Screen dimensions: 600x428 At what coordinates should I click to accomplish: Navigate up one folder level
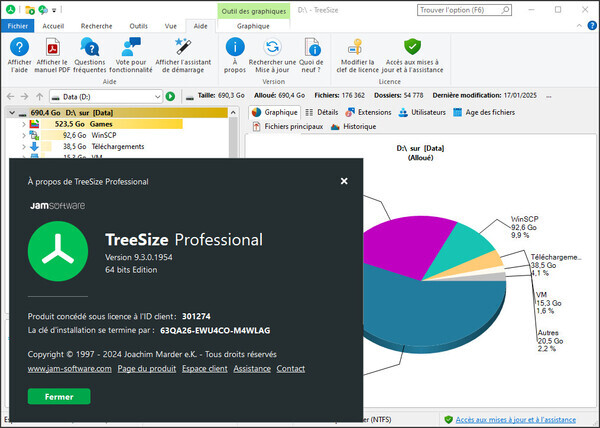pyautogui.click(x=39, y=97)
